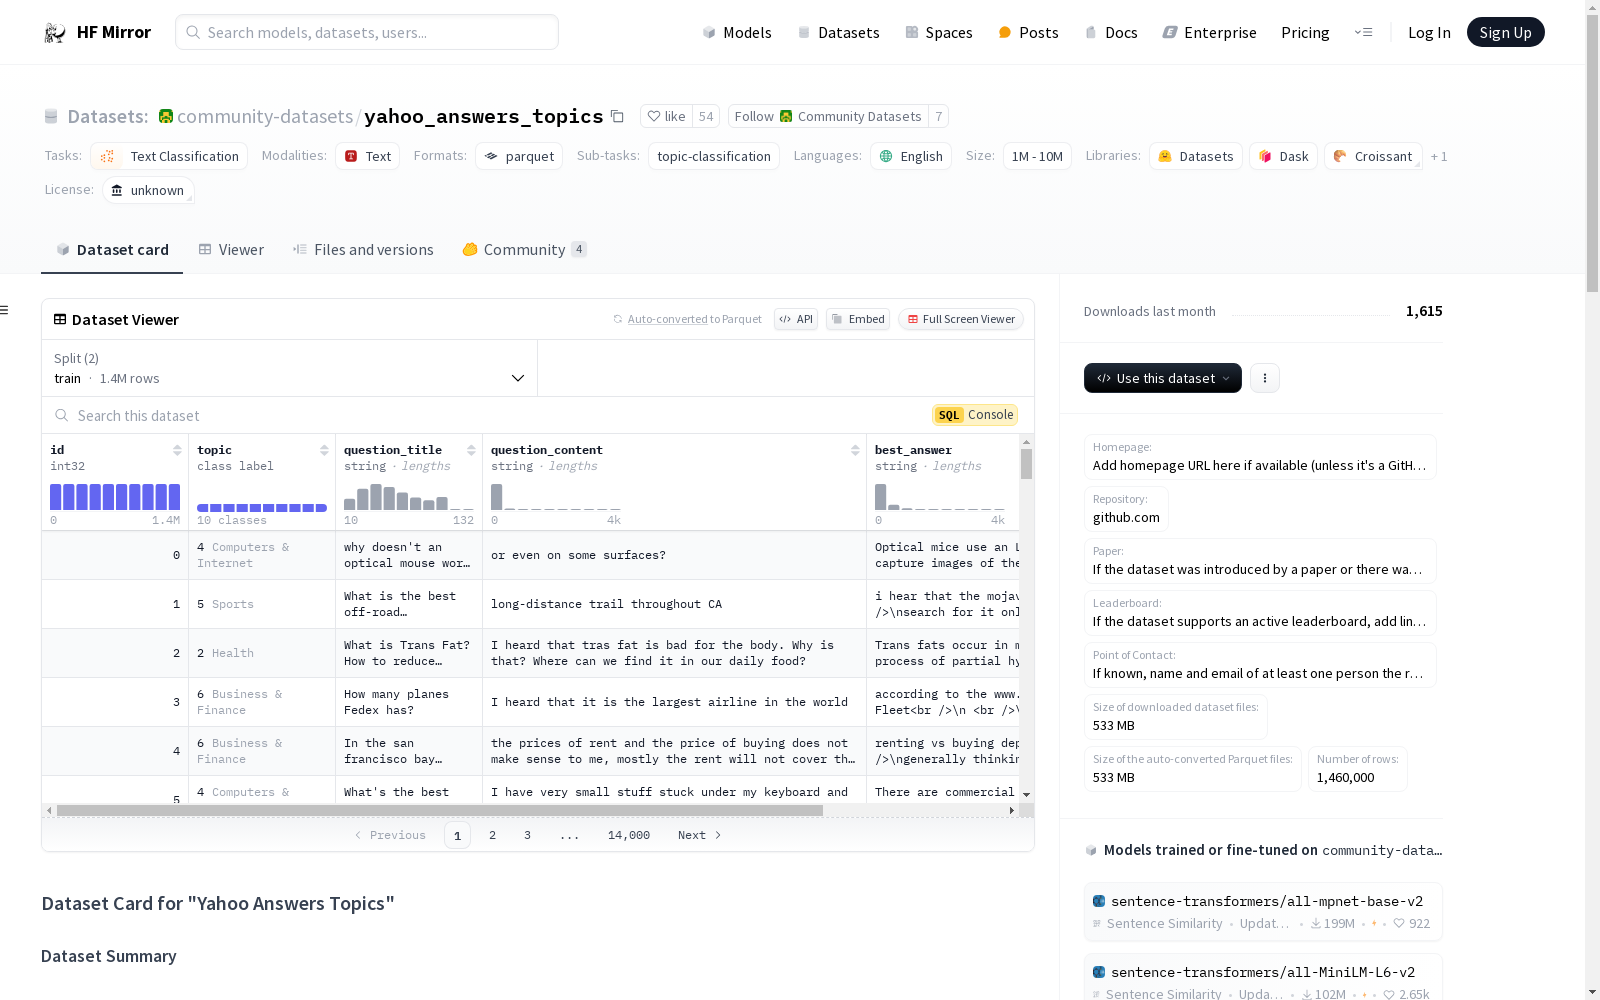The image size is (1600, 1000).
Task: Go to page 3 of the dataset
Action: [x=527, y=835]
